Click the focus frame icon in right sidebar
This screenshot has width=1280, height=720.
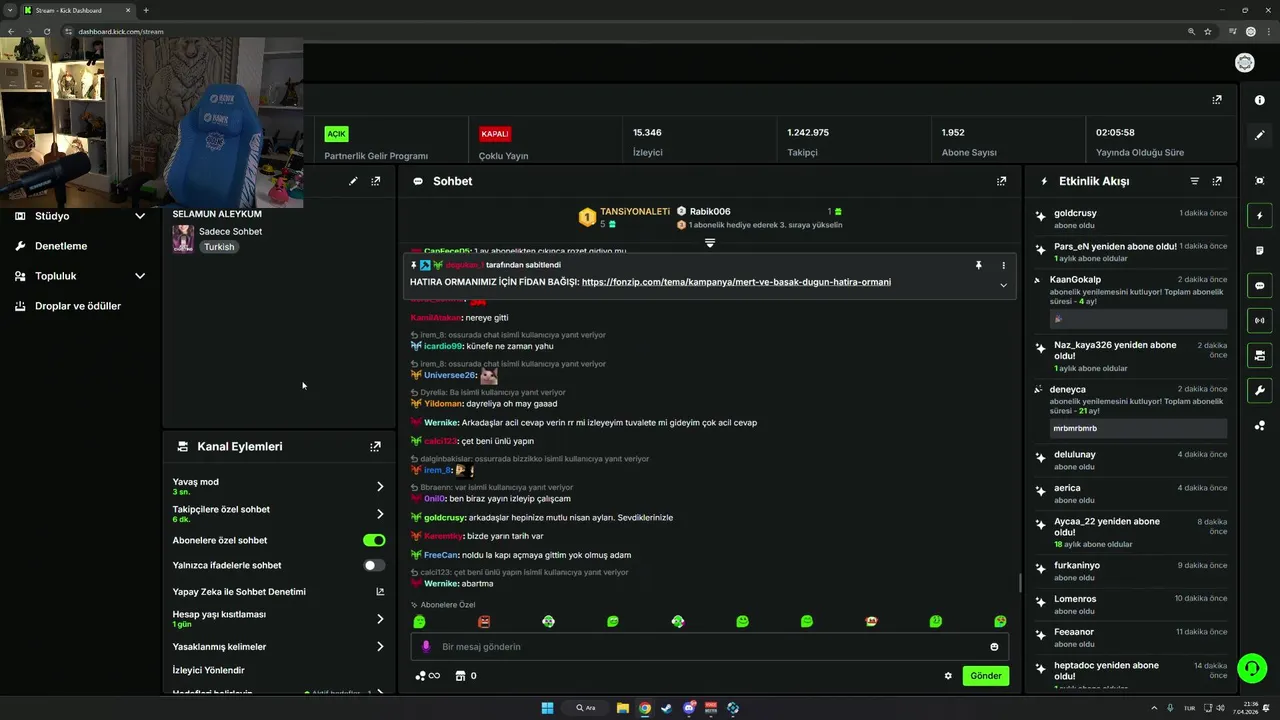[1259, 180]
